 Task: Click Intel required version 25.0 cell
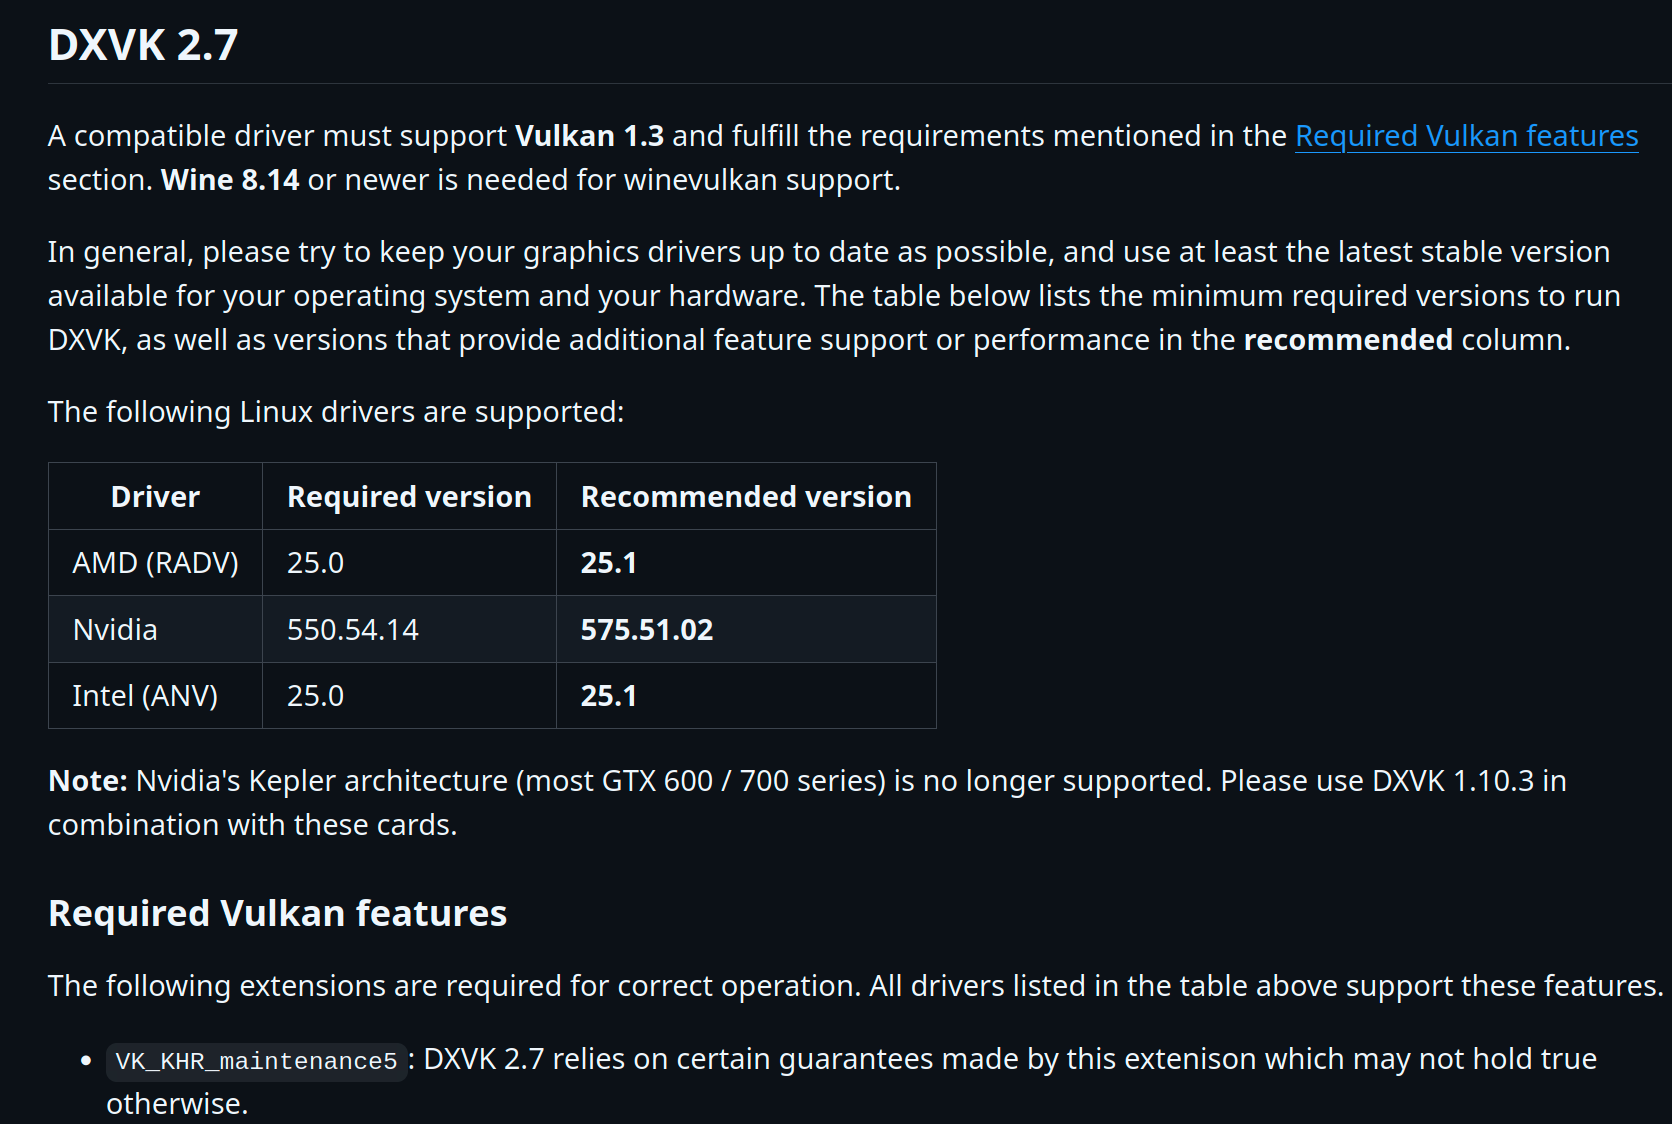(315, 696)
